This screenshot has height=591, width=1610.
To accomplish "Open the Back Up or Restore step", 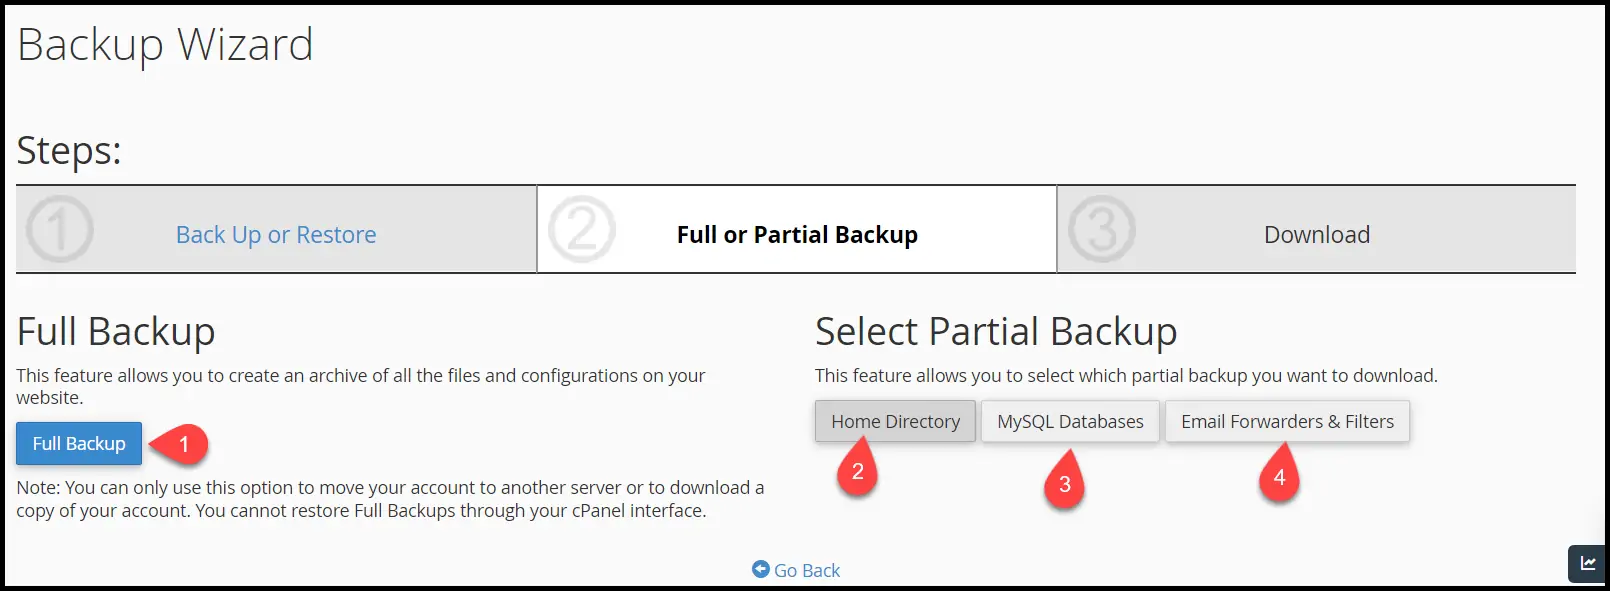I will (x=276, y=235).
